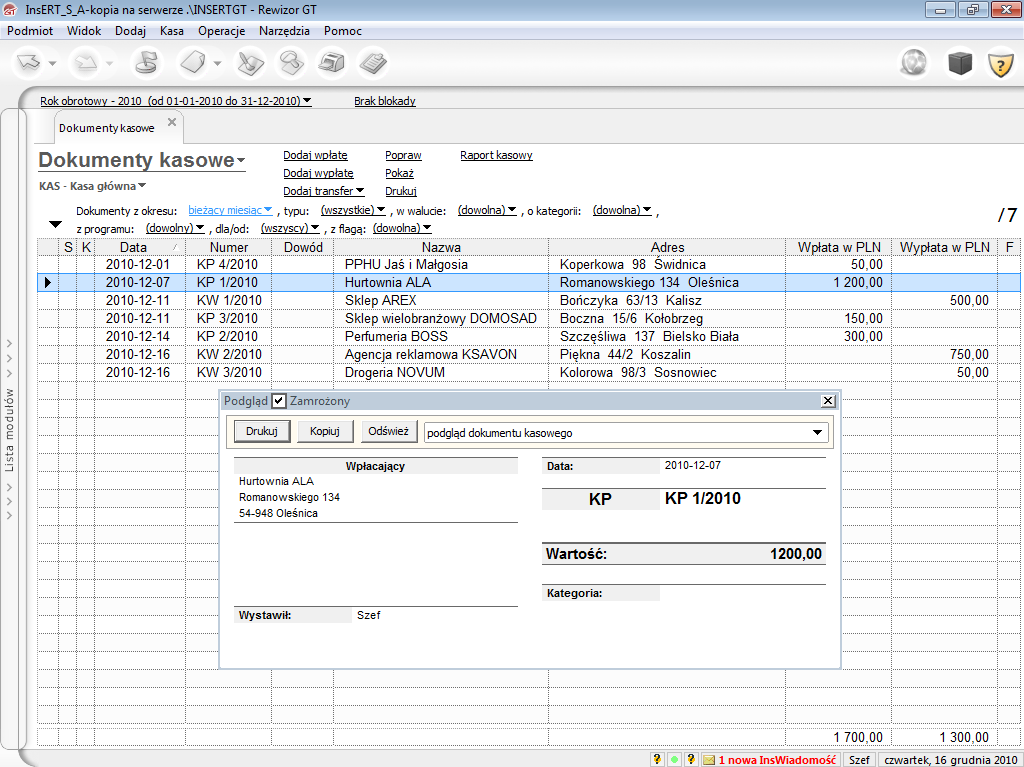Click the paintbrush edit icon in the toolbar
The height and width of the screenshot is (767, 1024).
point(249,63)
